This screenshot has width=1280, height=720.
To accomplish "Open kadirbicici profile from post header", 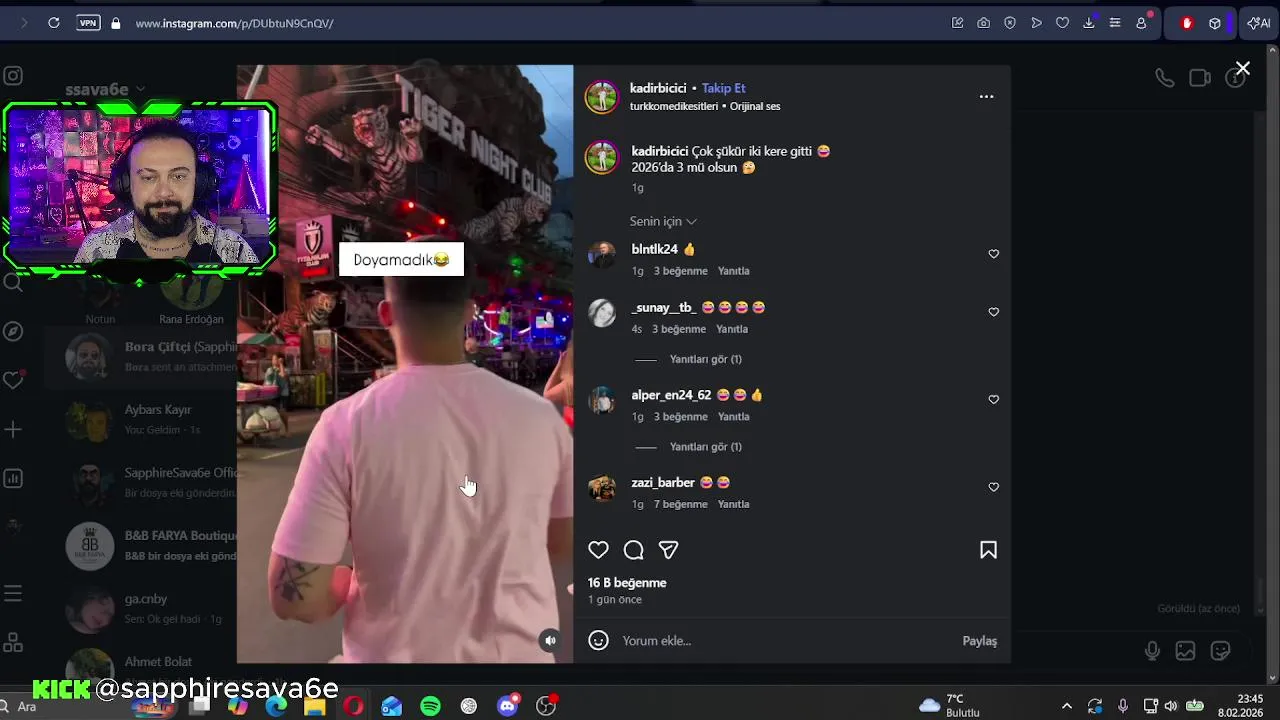I will click(x=658, y=88).
